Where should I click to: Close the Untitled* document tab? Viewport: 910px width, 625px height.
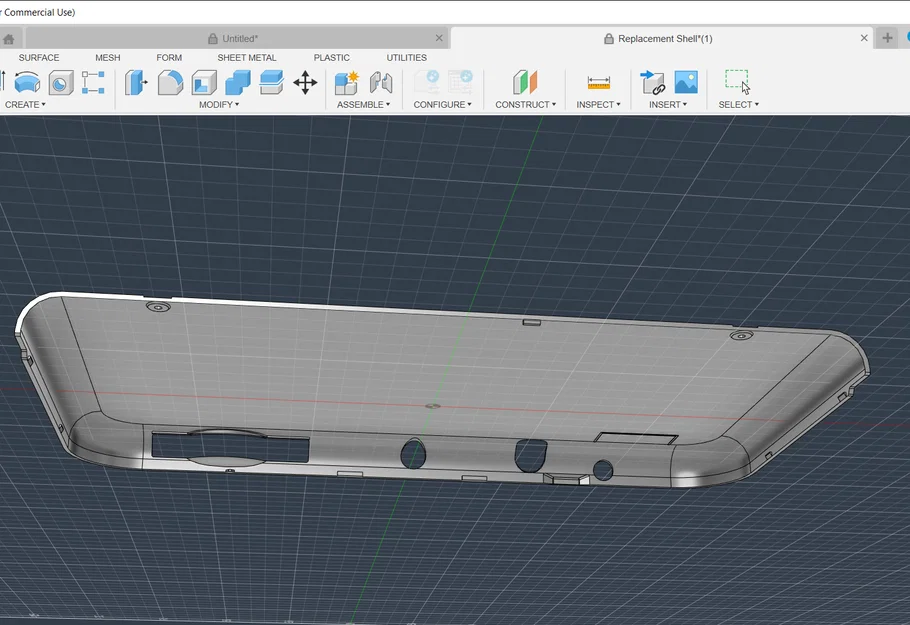(x=439, y=38)
